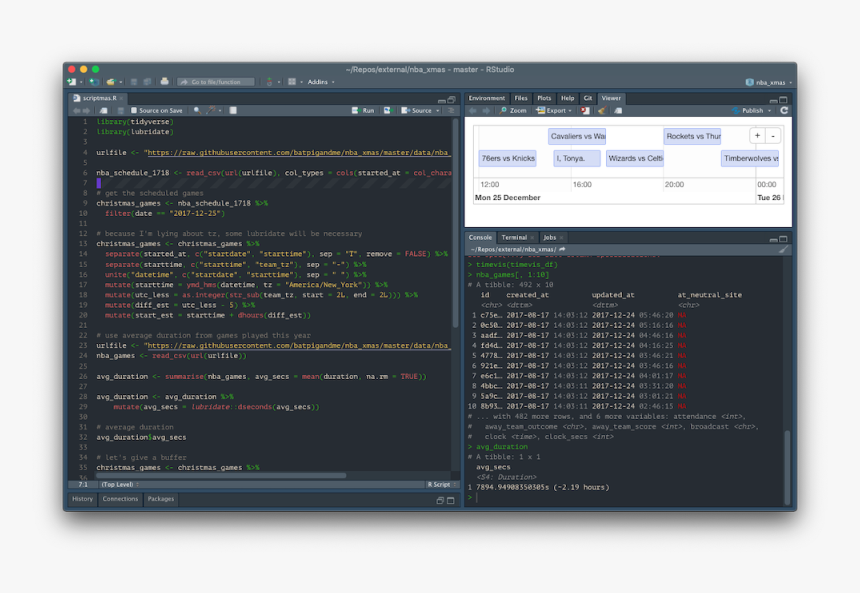
Task: Run the current line with Run
Action: coord(363,110)
